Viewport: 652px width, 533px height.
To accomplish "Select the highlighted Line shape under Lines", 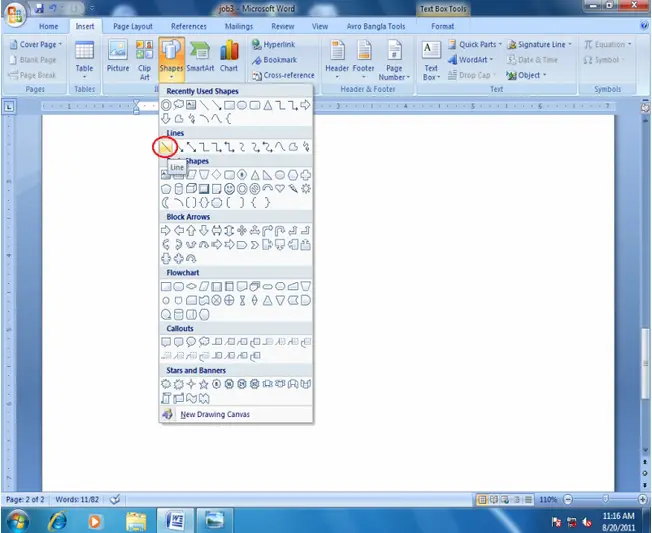I will click(x=165, y=147).
